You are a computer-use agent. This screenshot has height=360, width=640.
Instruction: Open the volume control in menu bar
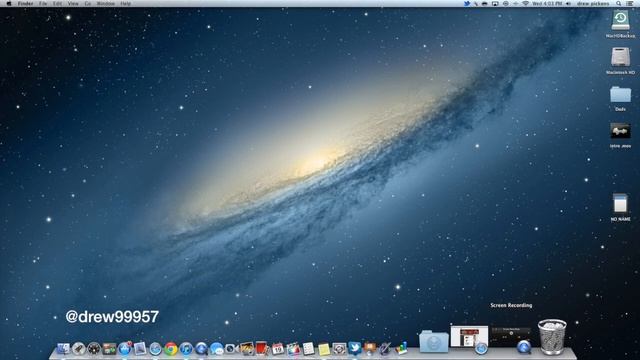(569, 3)
